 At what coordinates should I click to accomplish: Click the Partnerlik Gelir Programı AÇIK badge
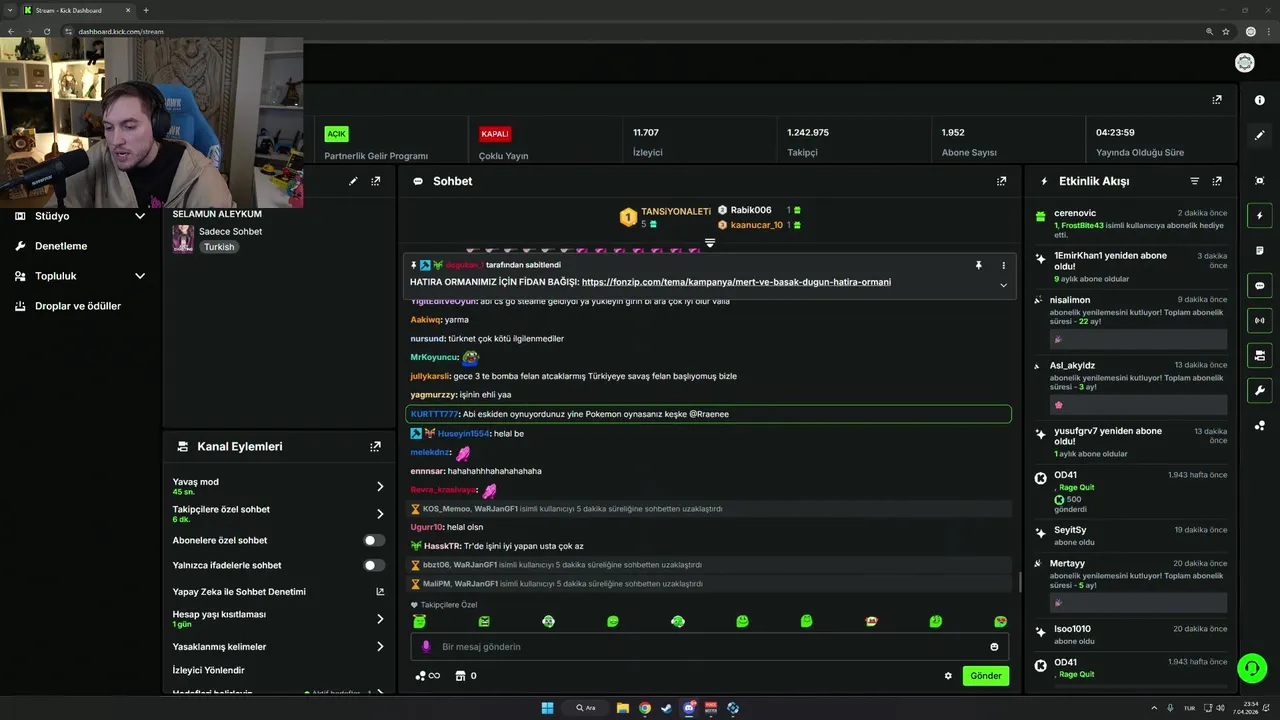point(336,134)
